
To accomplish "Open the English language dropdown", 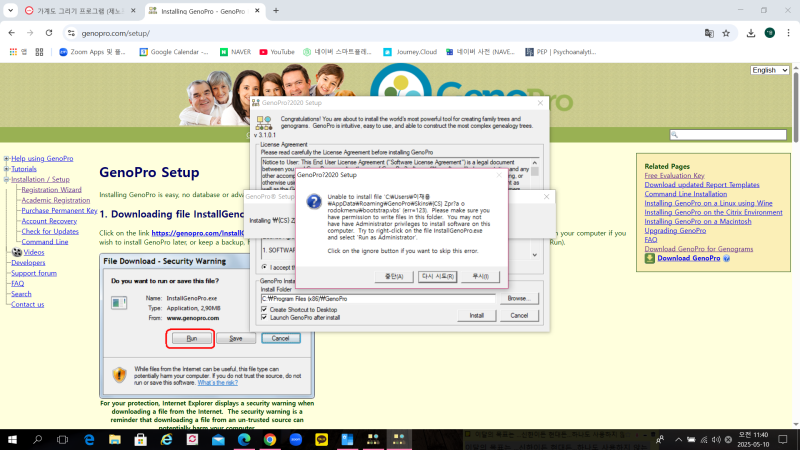I will click(770, 70).
